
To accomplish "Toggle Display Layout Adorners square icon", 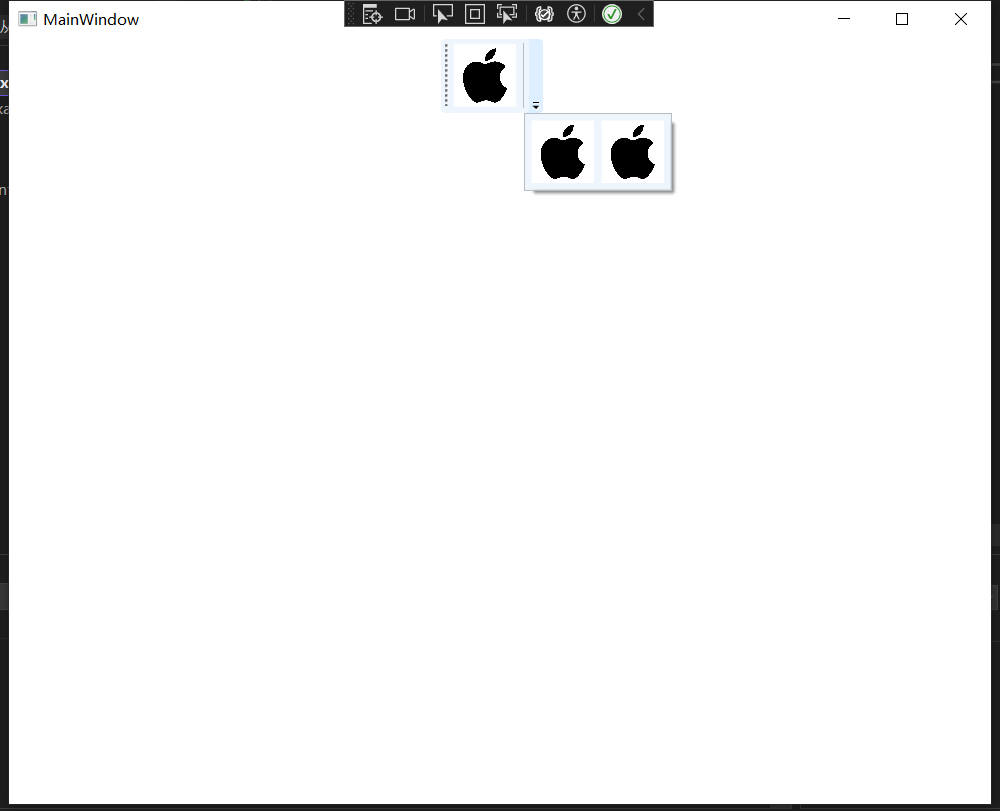I will [x=474, y=14].
